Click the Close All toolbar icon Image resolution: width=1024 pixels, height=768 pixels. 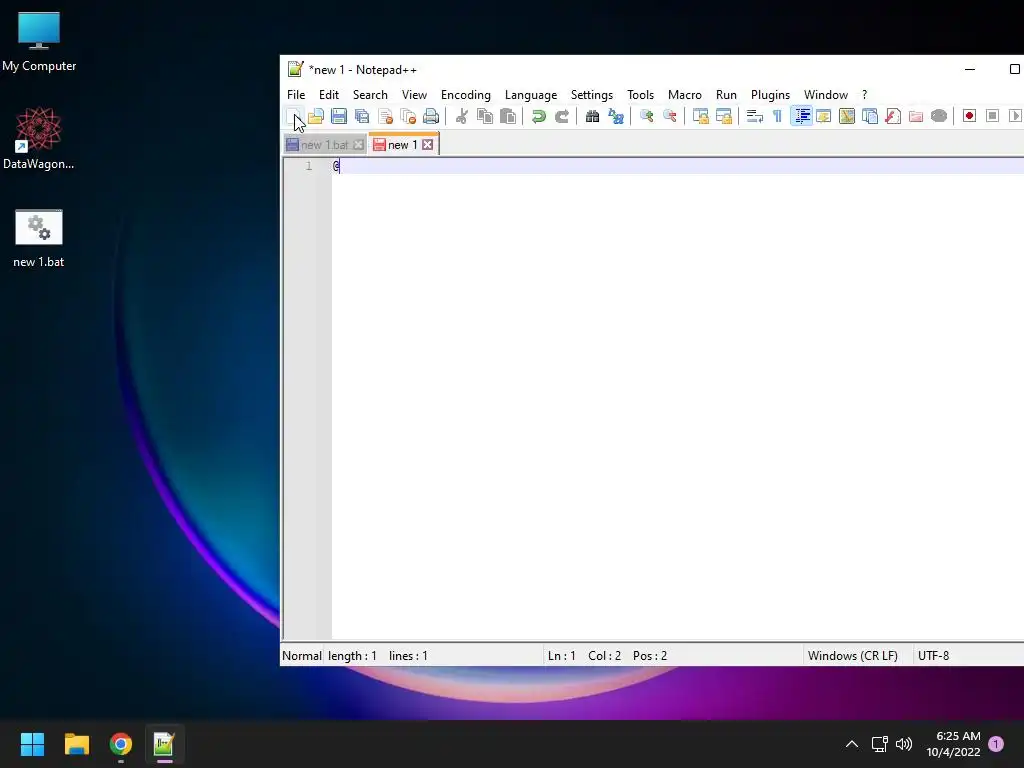click(x=408, y=116)
